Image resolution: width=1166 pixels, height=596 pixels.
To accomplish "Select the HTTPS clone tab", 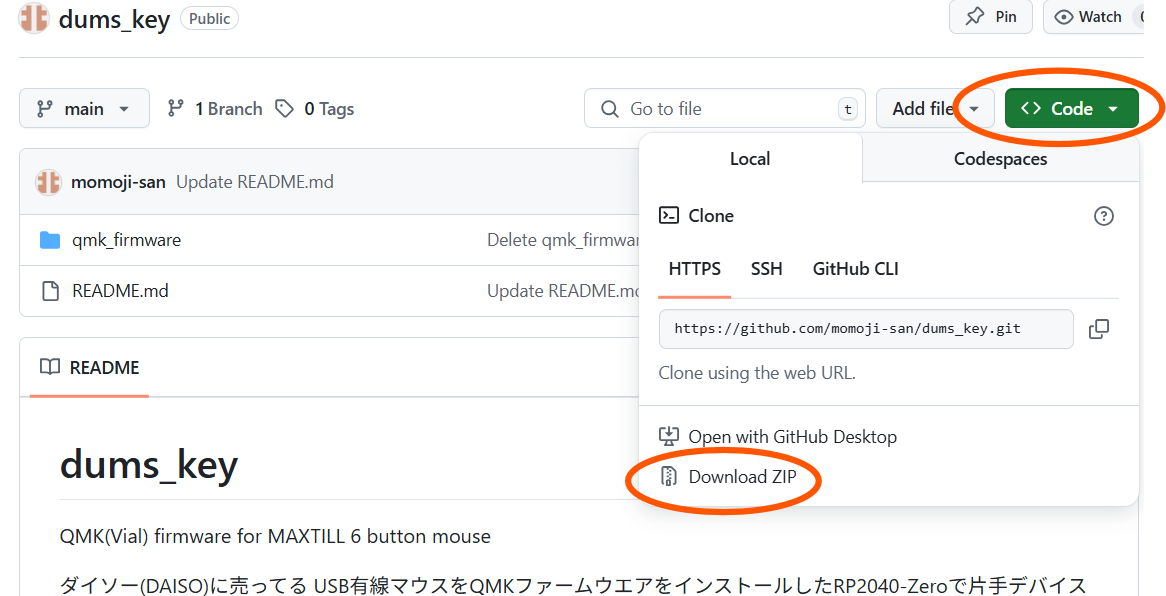I will click(695, 269).
